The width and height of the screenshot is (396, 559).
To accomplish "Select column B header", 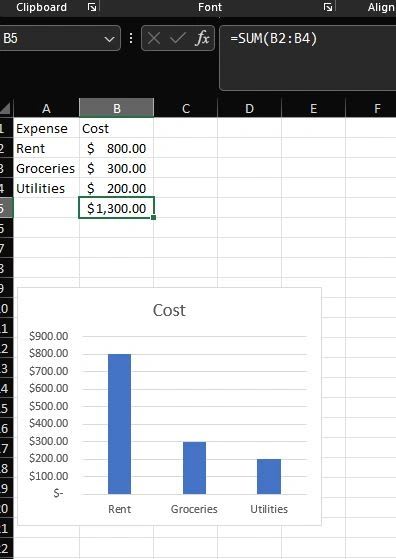I will [117, 108].
